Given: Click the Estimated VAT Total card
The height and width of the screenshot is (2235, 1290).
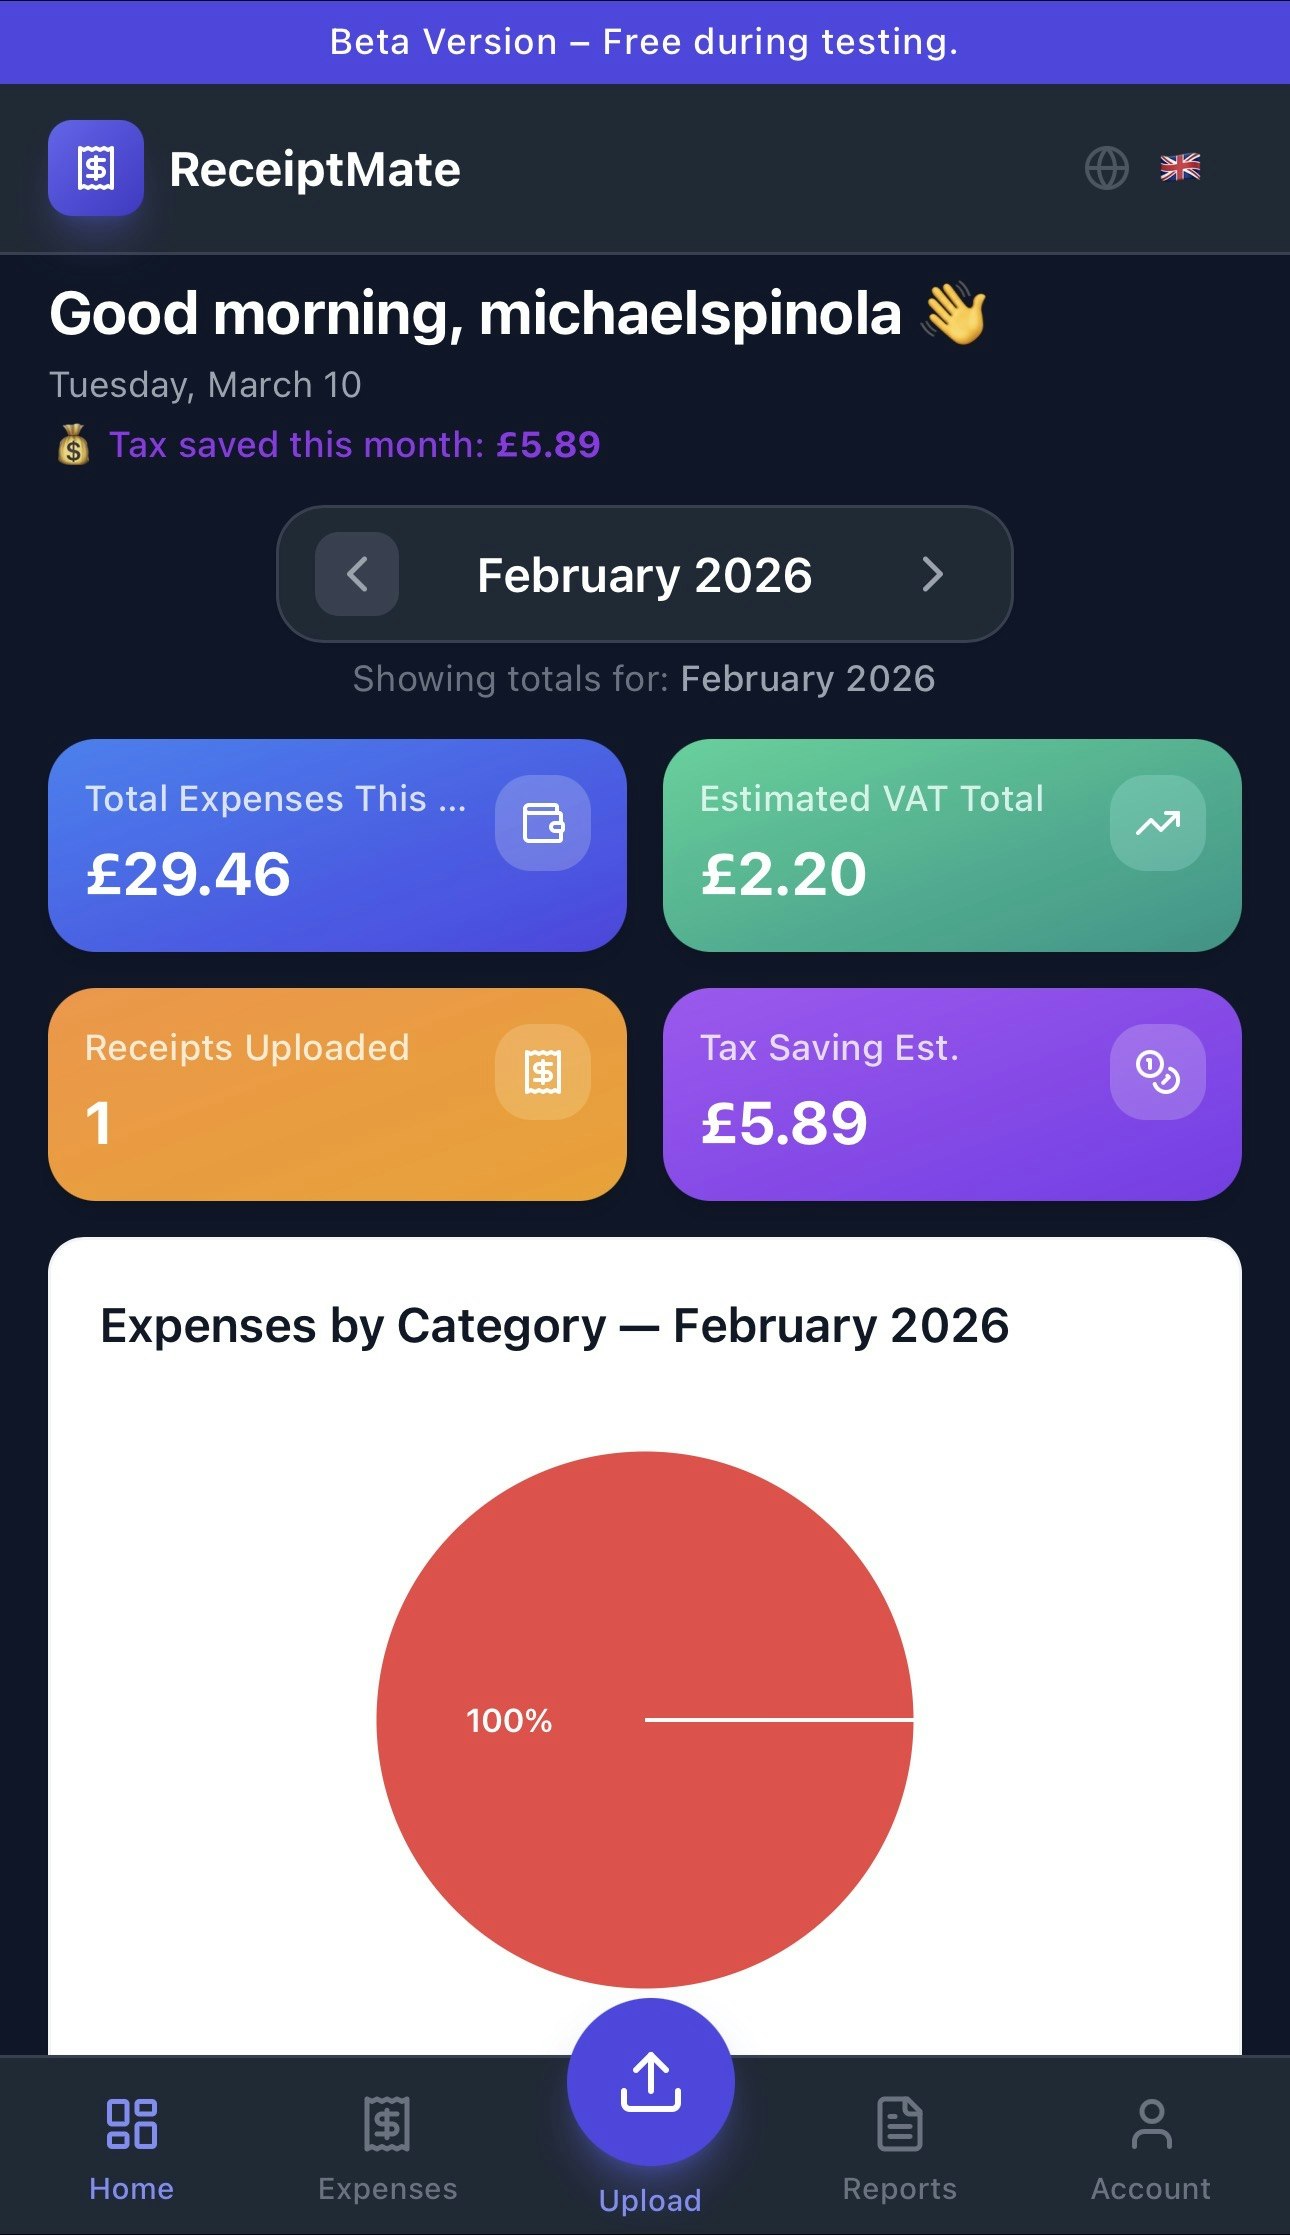Looking at the screenshot, I should pos(952,845).
